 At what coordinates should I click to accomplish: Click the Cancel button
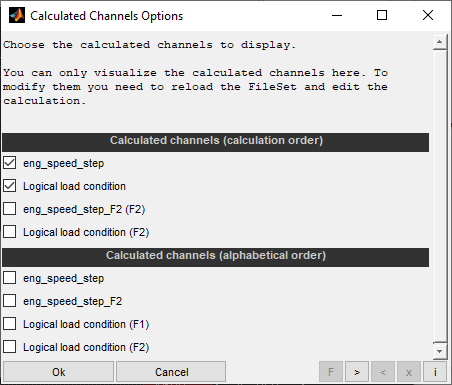[x=171, y=372]
